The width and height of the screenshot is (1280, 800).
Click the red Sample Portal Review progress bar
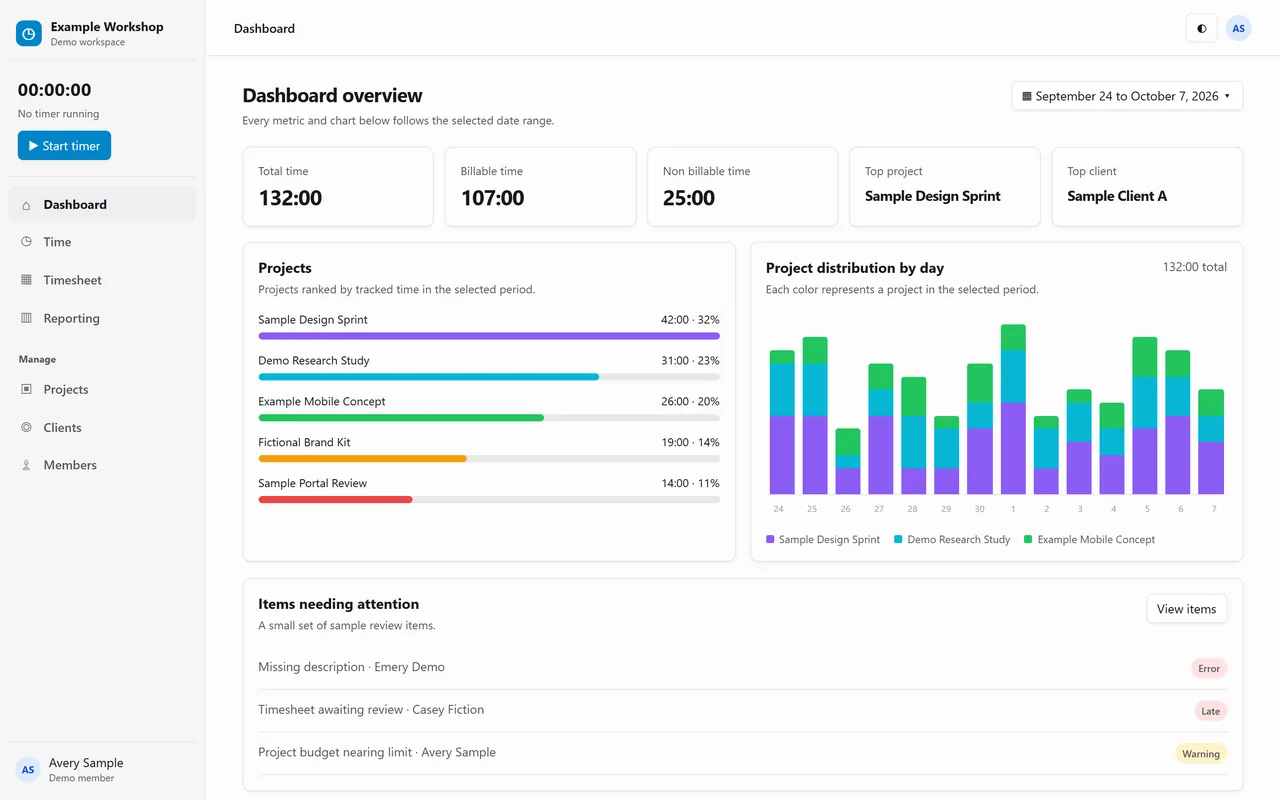(335, 499)
